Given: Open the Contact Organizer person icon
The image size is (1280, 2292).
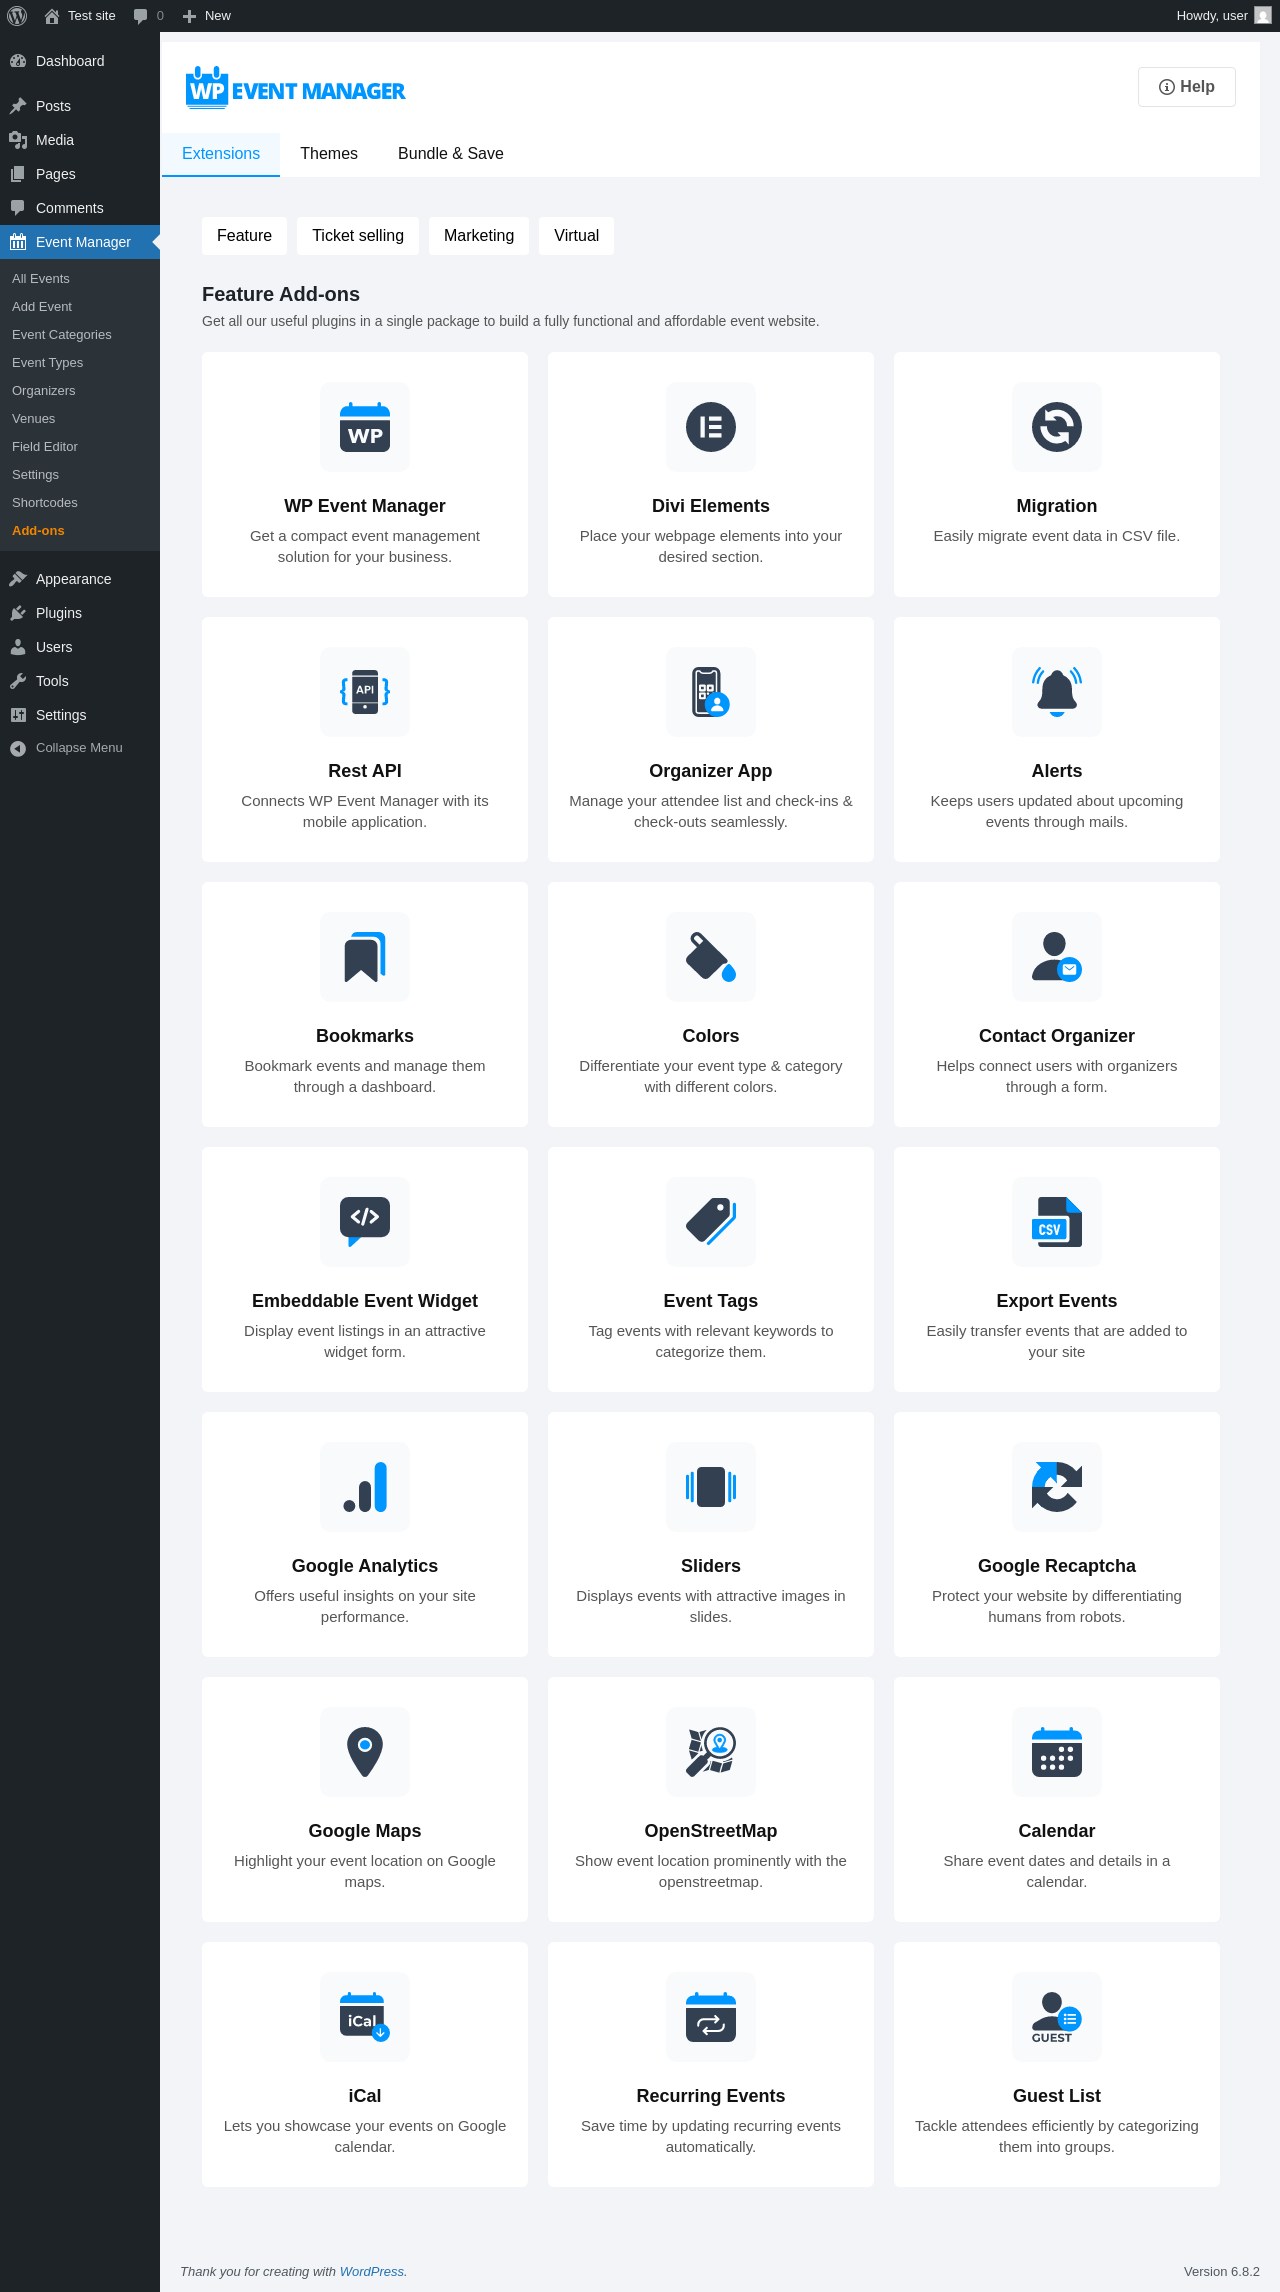Looking at the screenshot, I should (1057, 957).
